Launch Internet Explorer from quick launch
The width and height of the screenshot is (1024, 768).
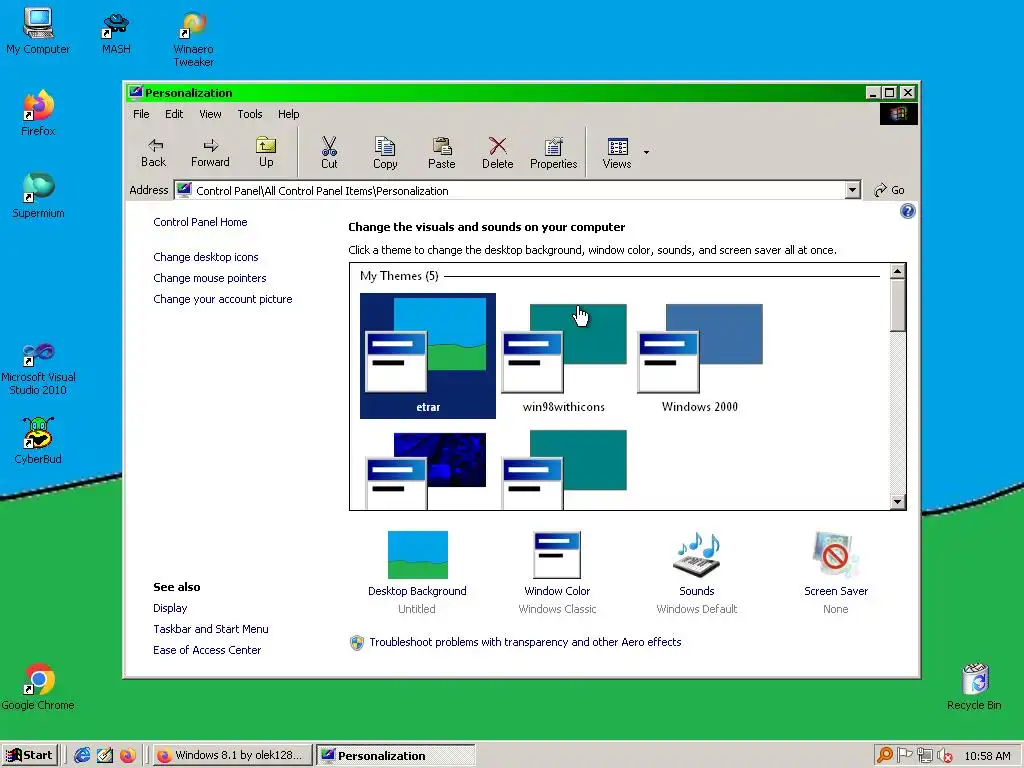(x=82, y=756)
